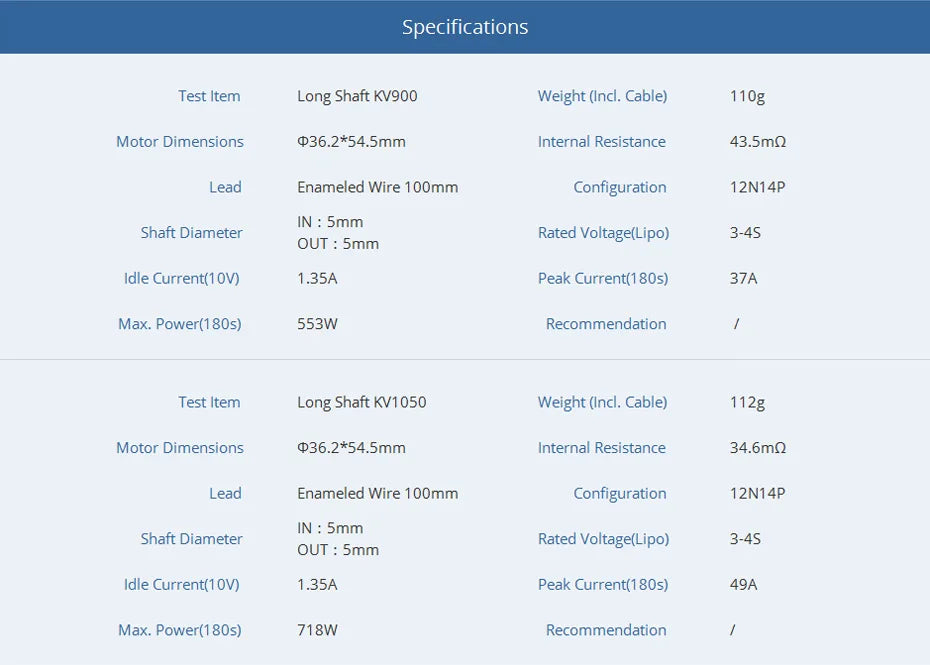
Task: Click the 49A peak current value
Action: click(x=743, y=584)
